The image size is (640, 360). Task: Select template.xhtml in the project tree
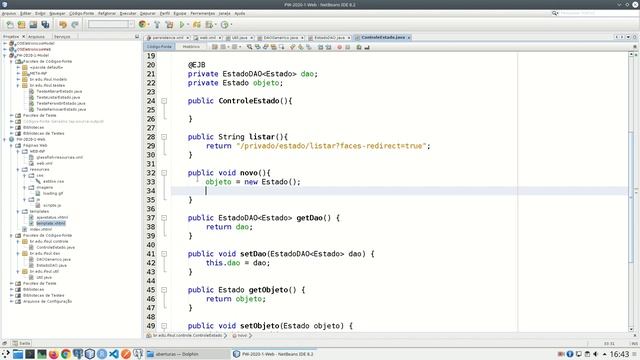51,223
